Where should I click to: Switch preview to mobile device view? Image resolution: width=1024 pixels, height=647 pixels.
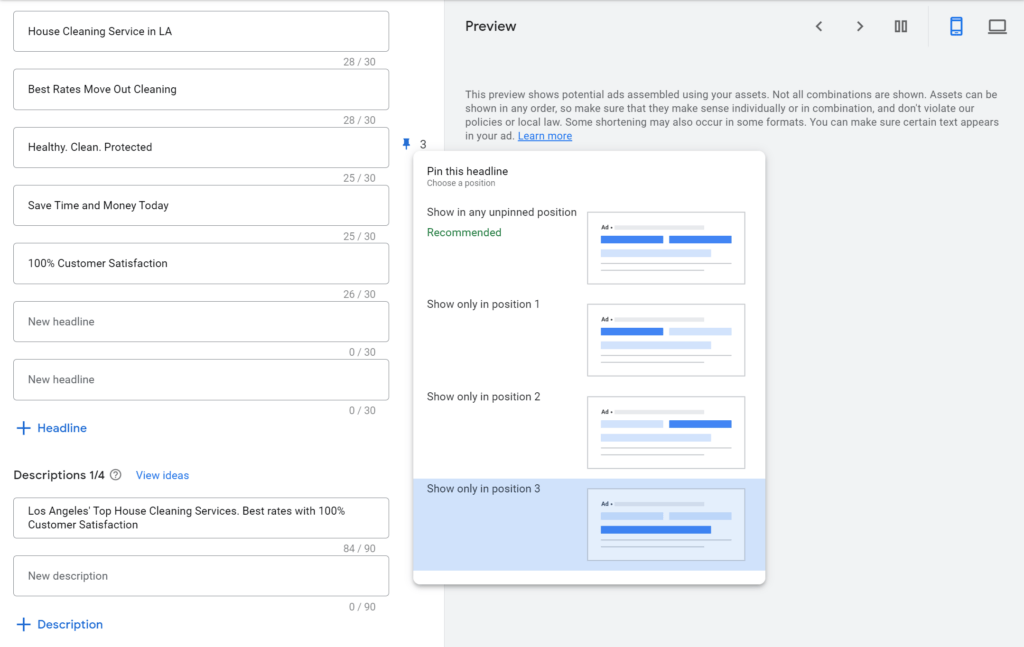click(956, 27)
